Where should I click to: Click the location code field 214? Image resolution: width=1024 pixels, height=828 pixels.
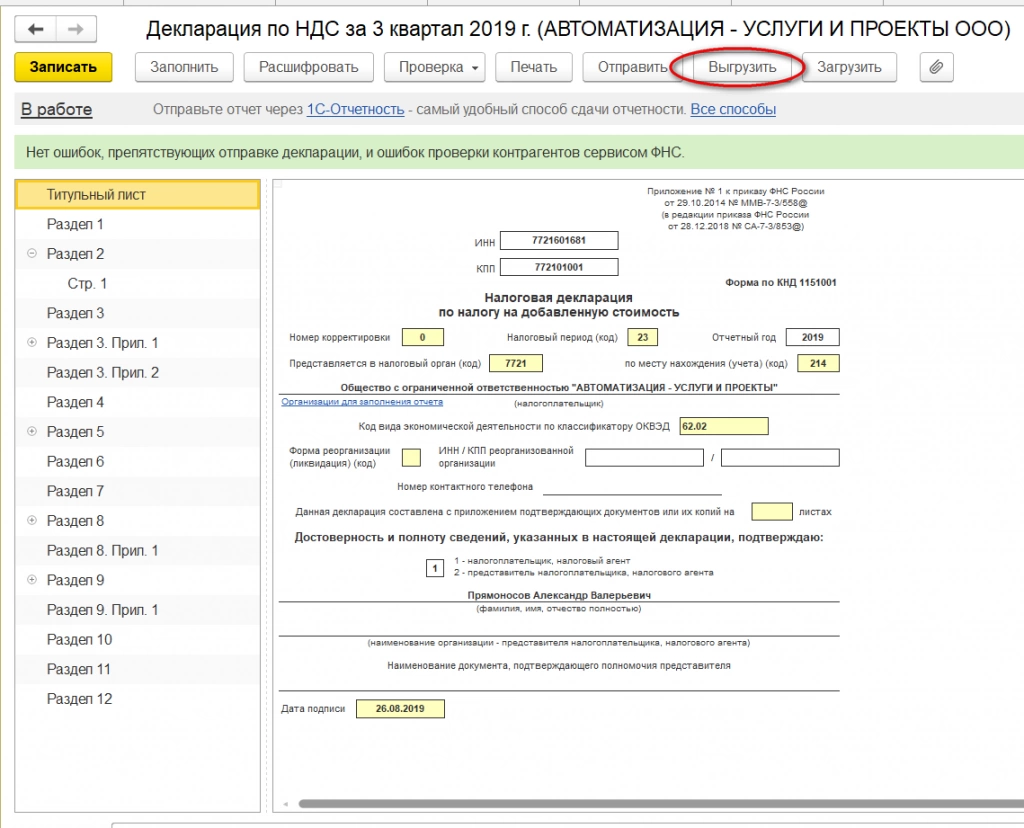coord(818,363)
